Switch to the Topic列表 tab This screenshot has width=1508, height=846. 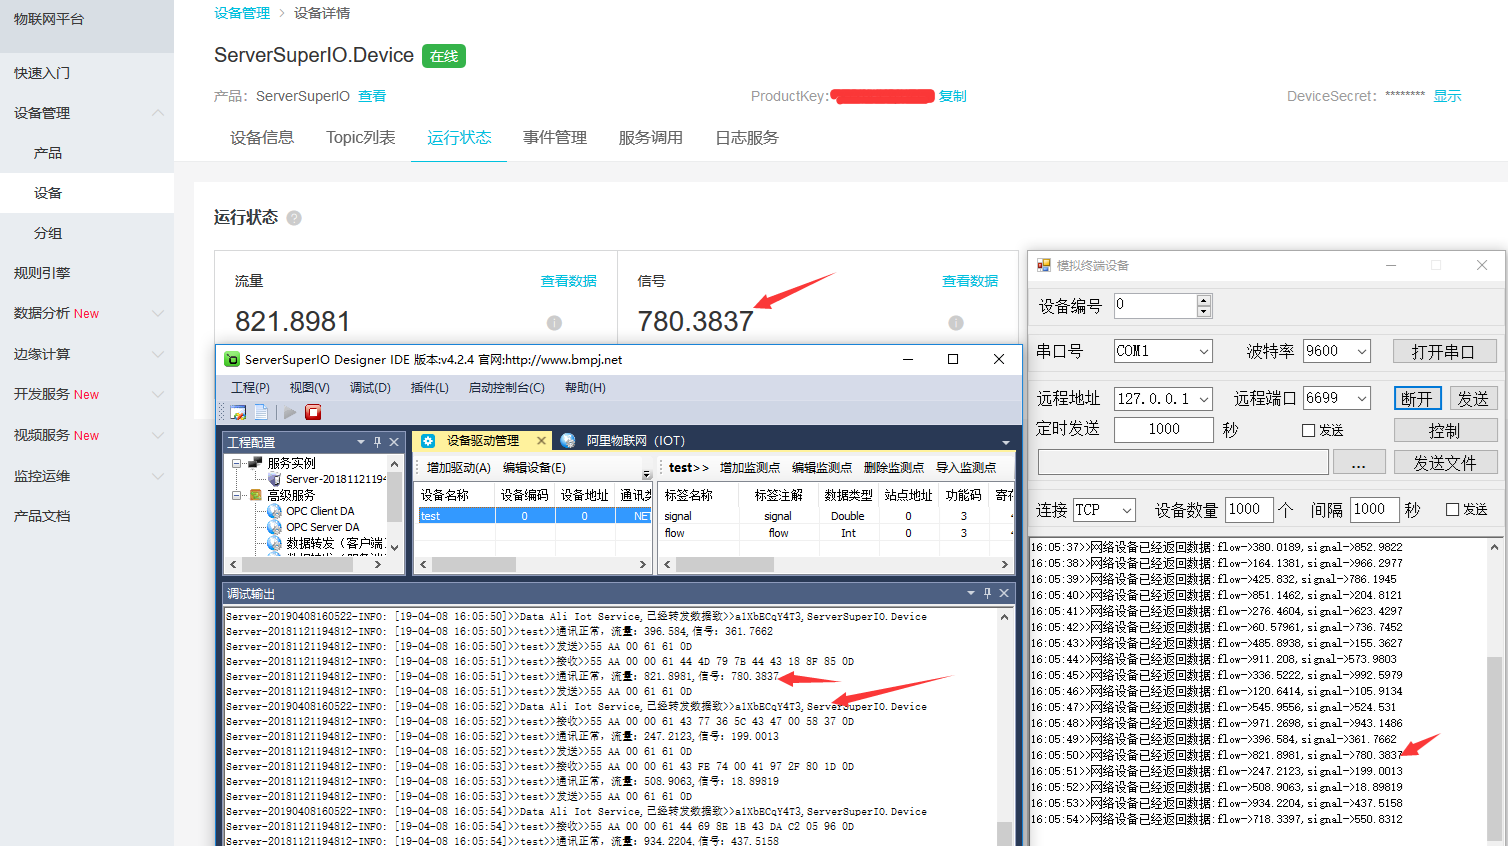point(361,138)
